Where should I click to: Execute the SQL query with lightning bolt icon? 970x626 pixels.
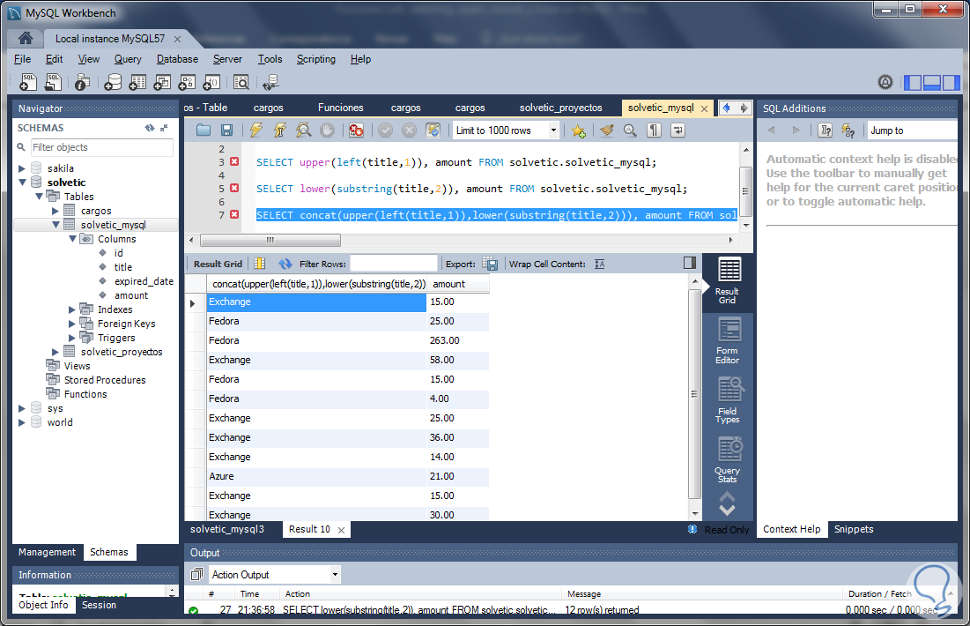255,130
